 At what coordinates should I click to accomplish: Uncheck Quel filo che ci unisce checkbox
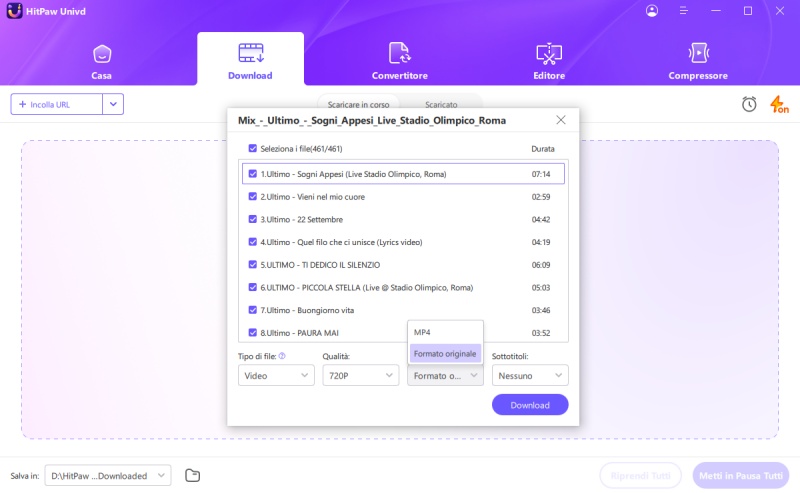tap(253, 242)
